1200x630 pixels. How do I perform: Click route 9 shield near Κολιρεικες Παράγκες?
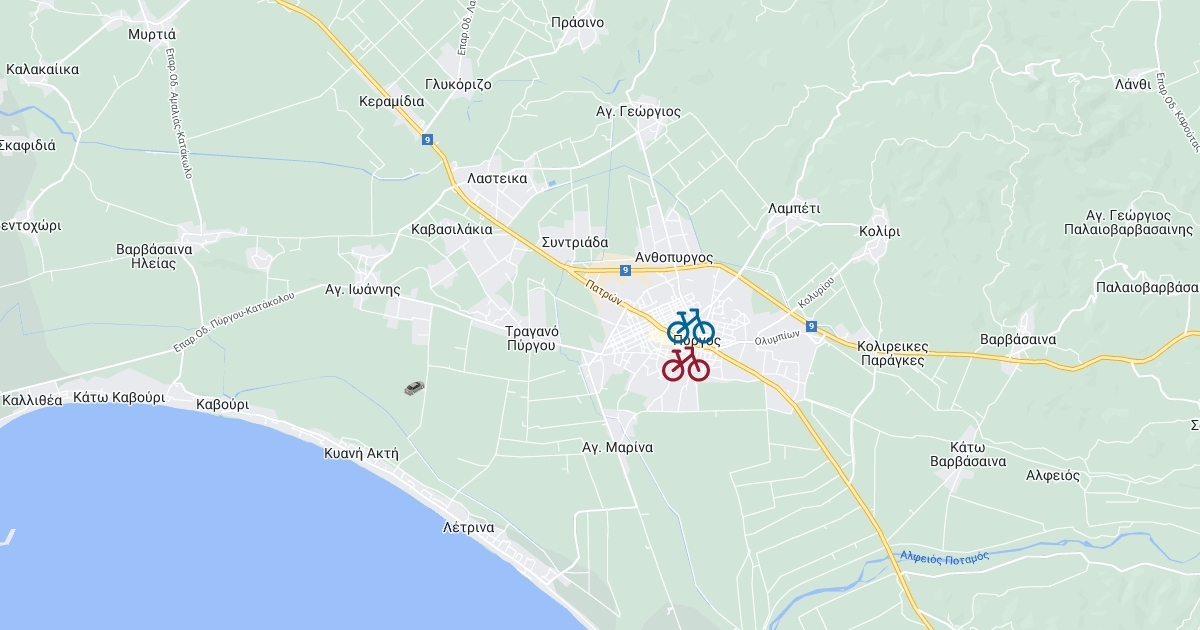(x=811, y=326)
